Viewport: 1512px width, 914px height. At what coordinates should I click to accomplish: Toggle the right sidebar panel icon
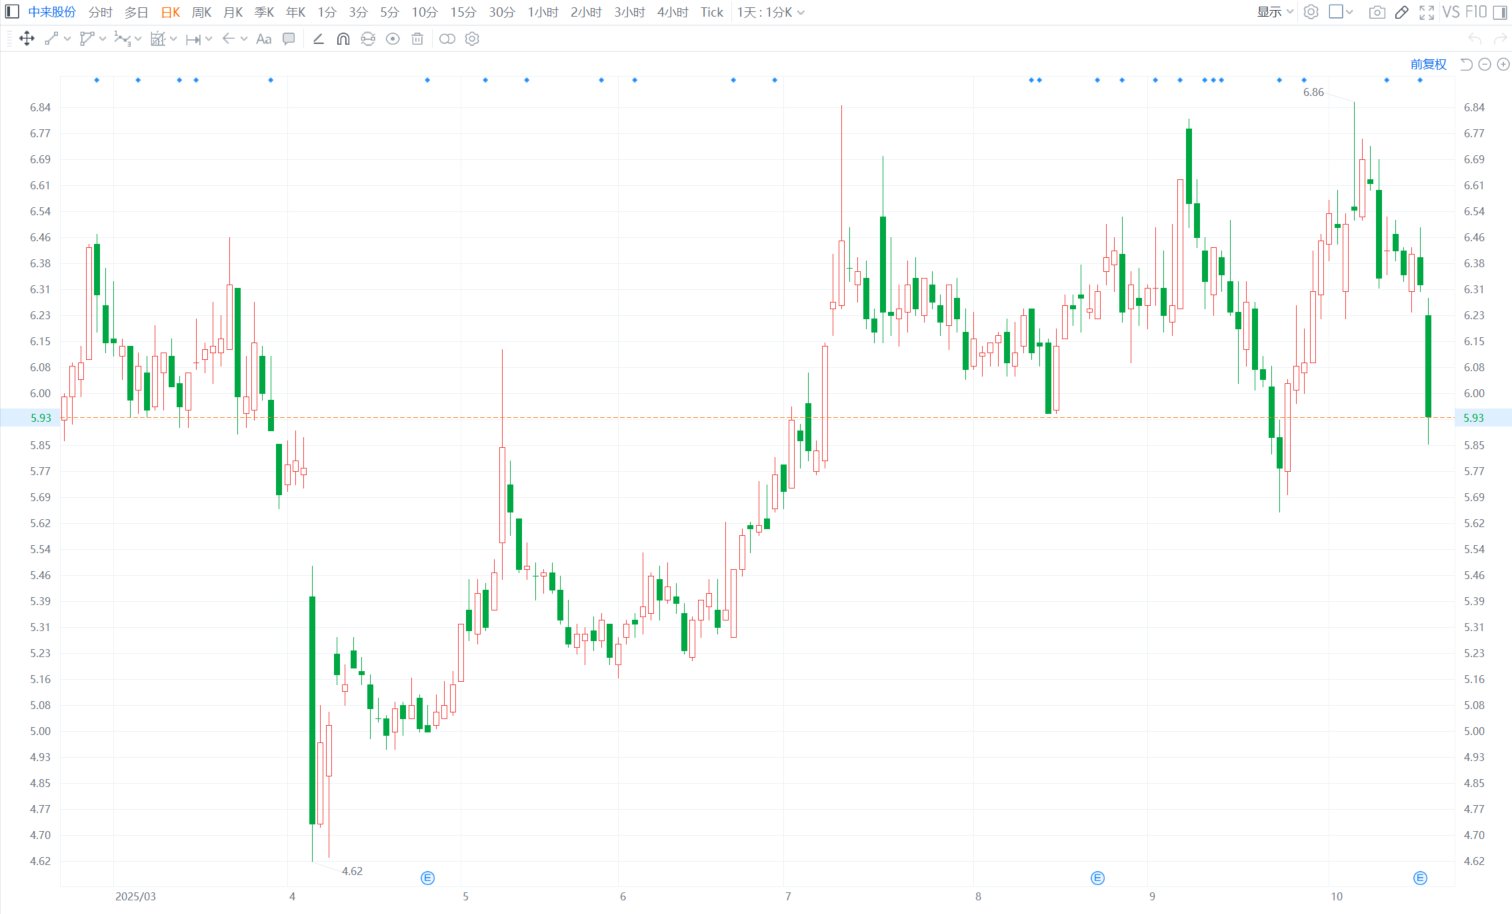(x=1500, y=12)
